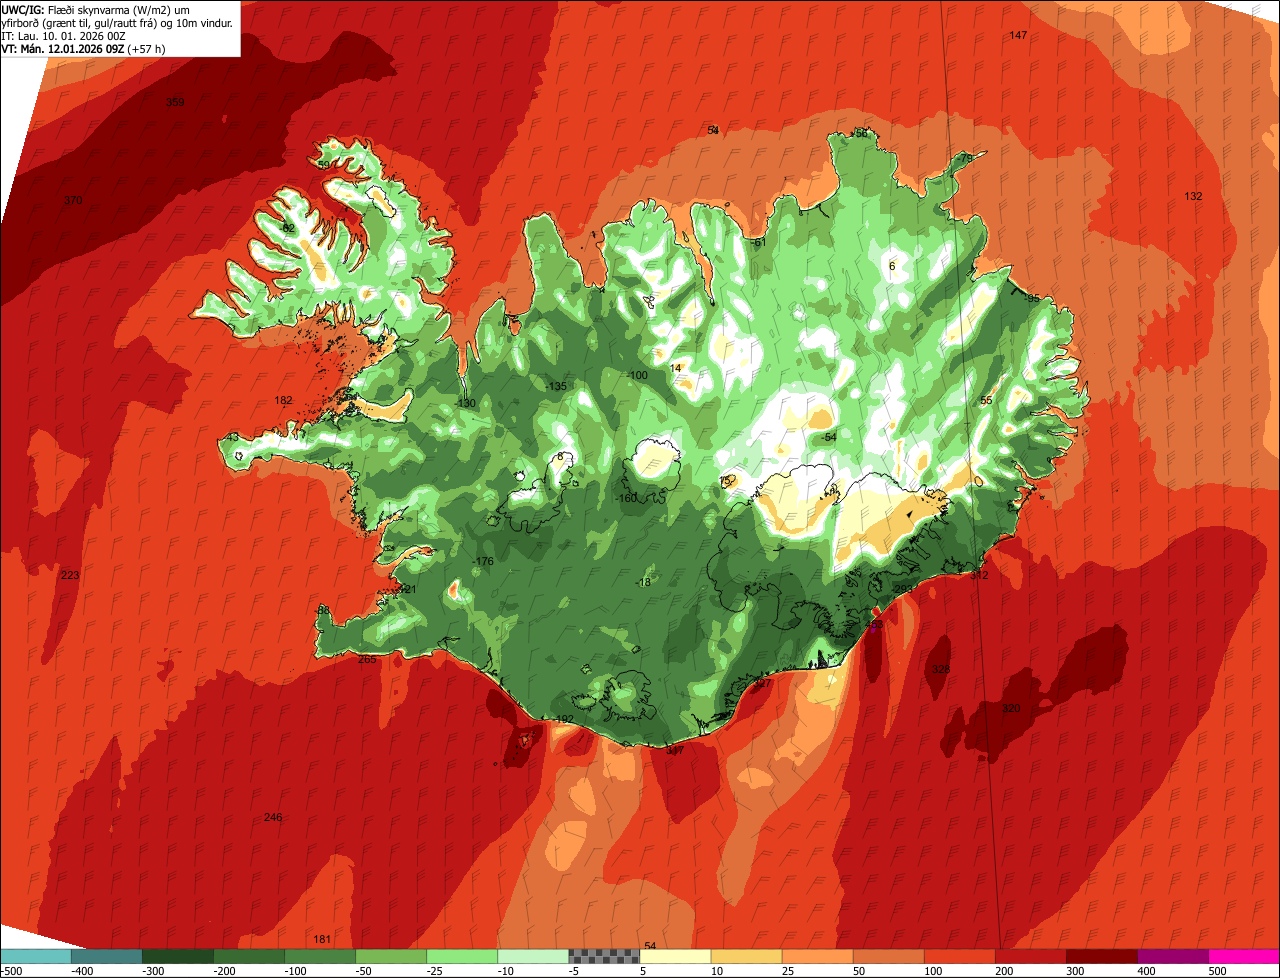Click the '-10' label in the color legend
This screenshot has height=978, width=1280.
508,971
